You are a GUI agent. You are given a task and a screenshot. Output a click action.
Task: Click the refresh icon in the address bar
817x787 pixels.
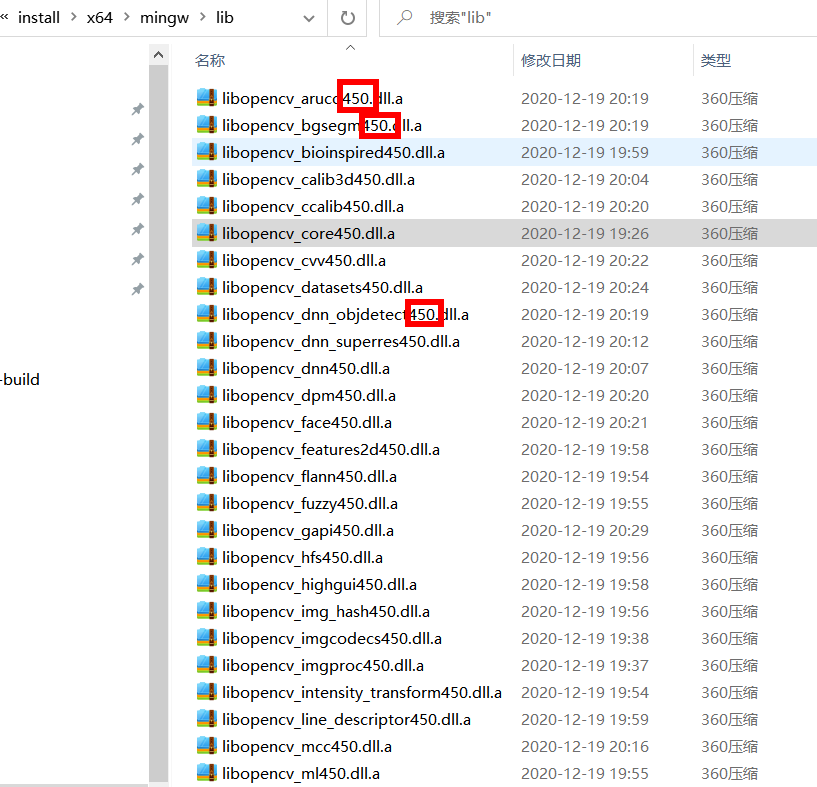pos(347,17)
